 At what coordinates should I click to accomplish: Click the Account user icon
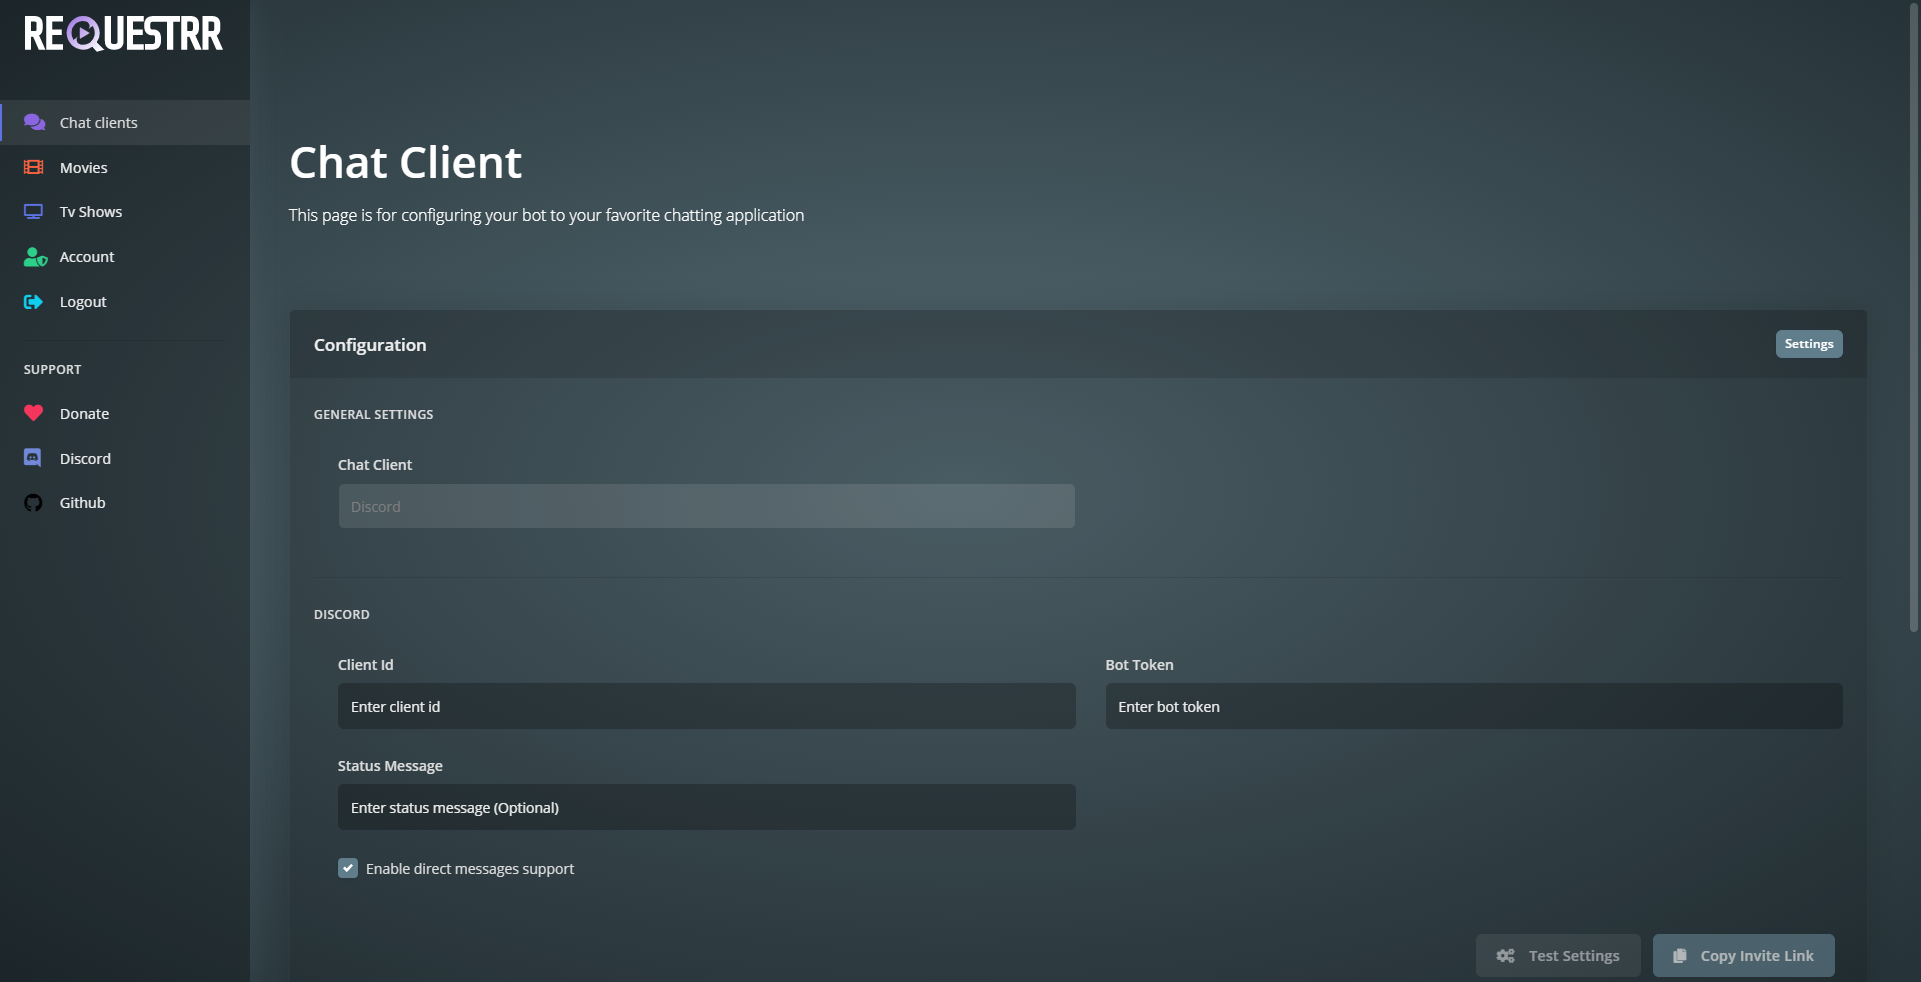(x=35, y=257)
